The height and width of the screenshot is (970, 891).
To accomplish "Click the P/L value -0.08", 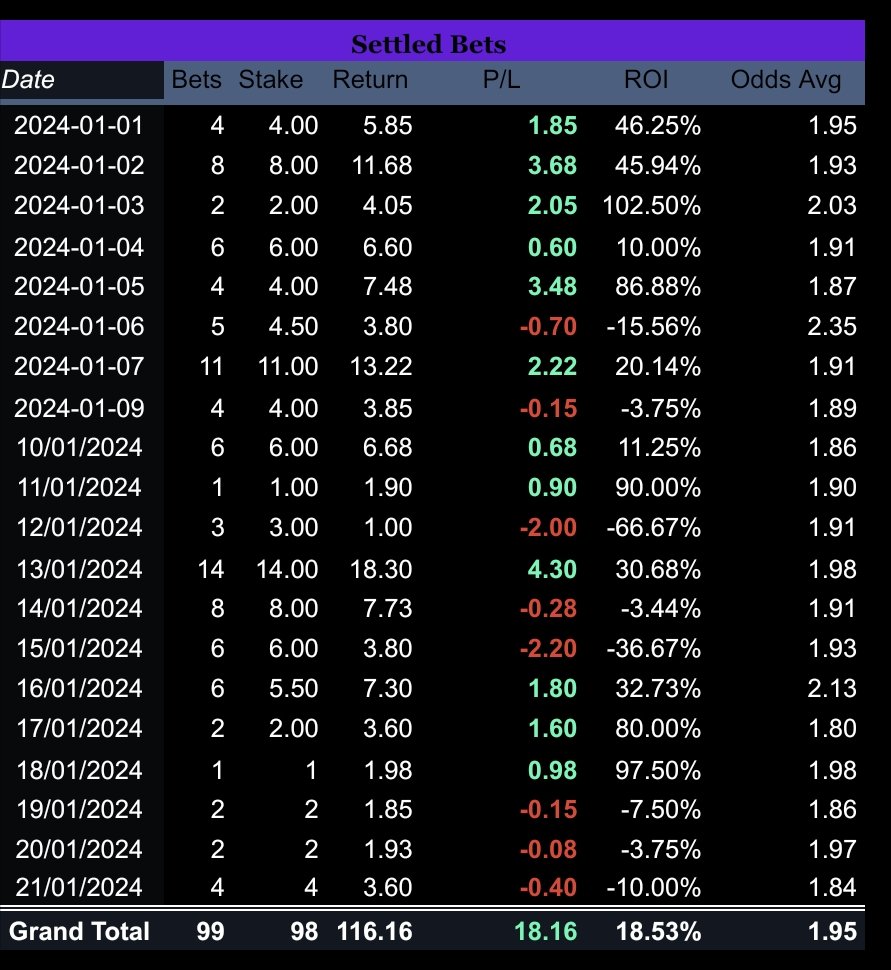I will pyautogui.click(x=548, y=849).
